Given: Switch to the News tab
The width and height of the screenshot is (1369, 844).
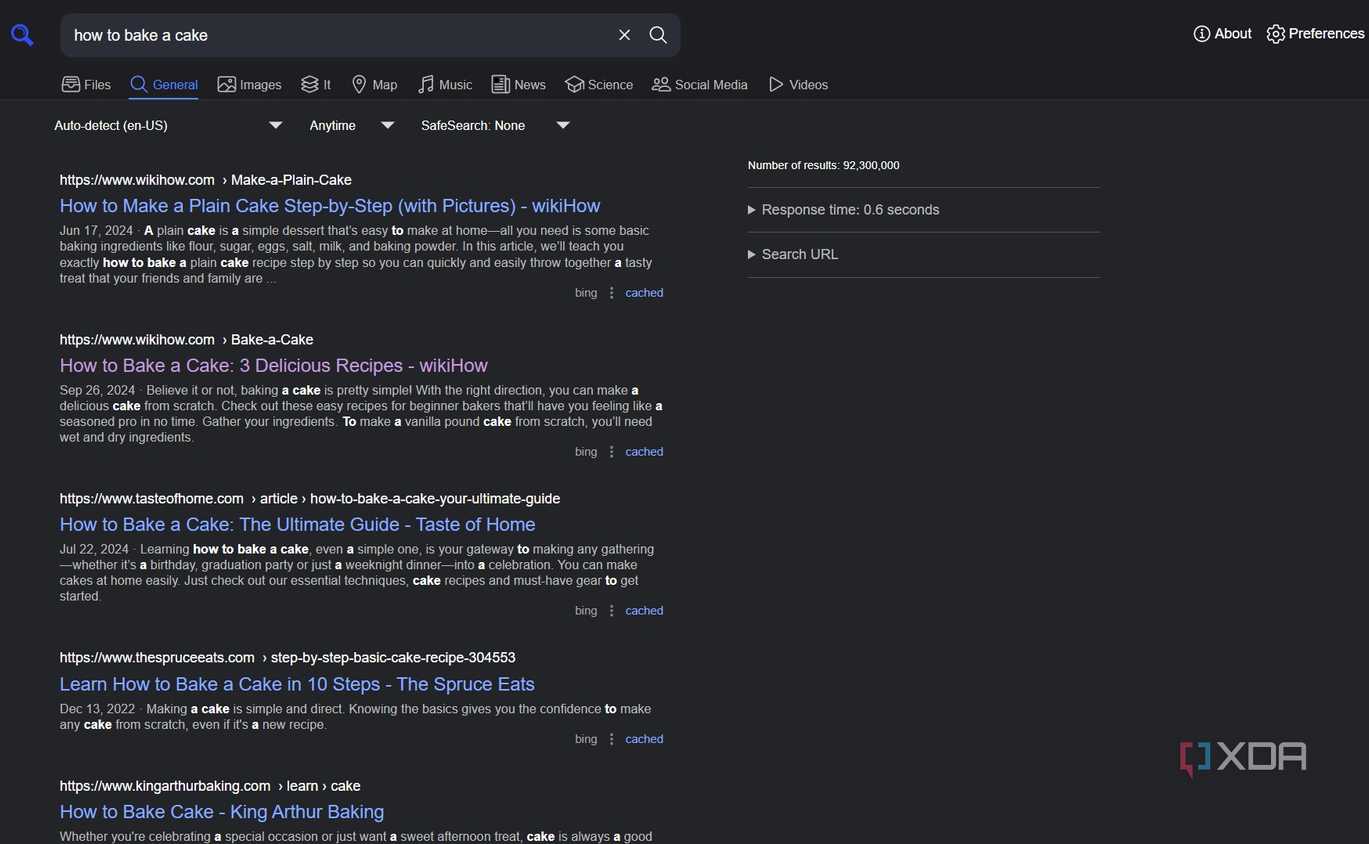Looking at the screenshot, I should 518,84.
